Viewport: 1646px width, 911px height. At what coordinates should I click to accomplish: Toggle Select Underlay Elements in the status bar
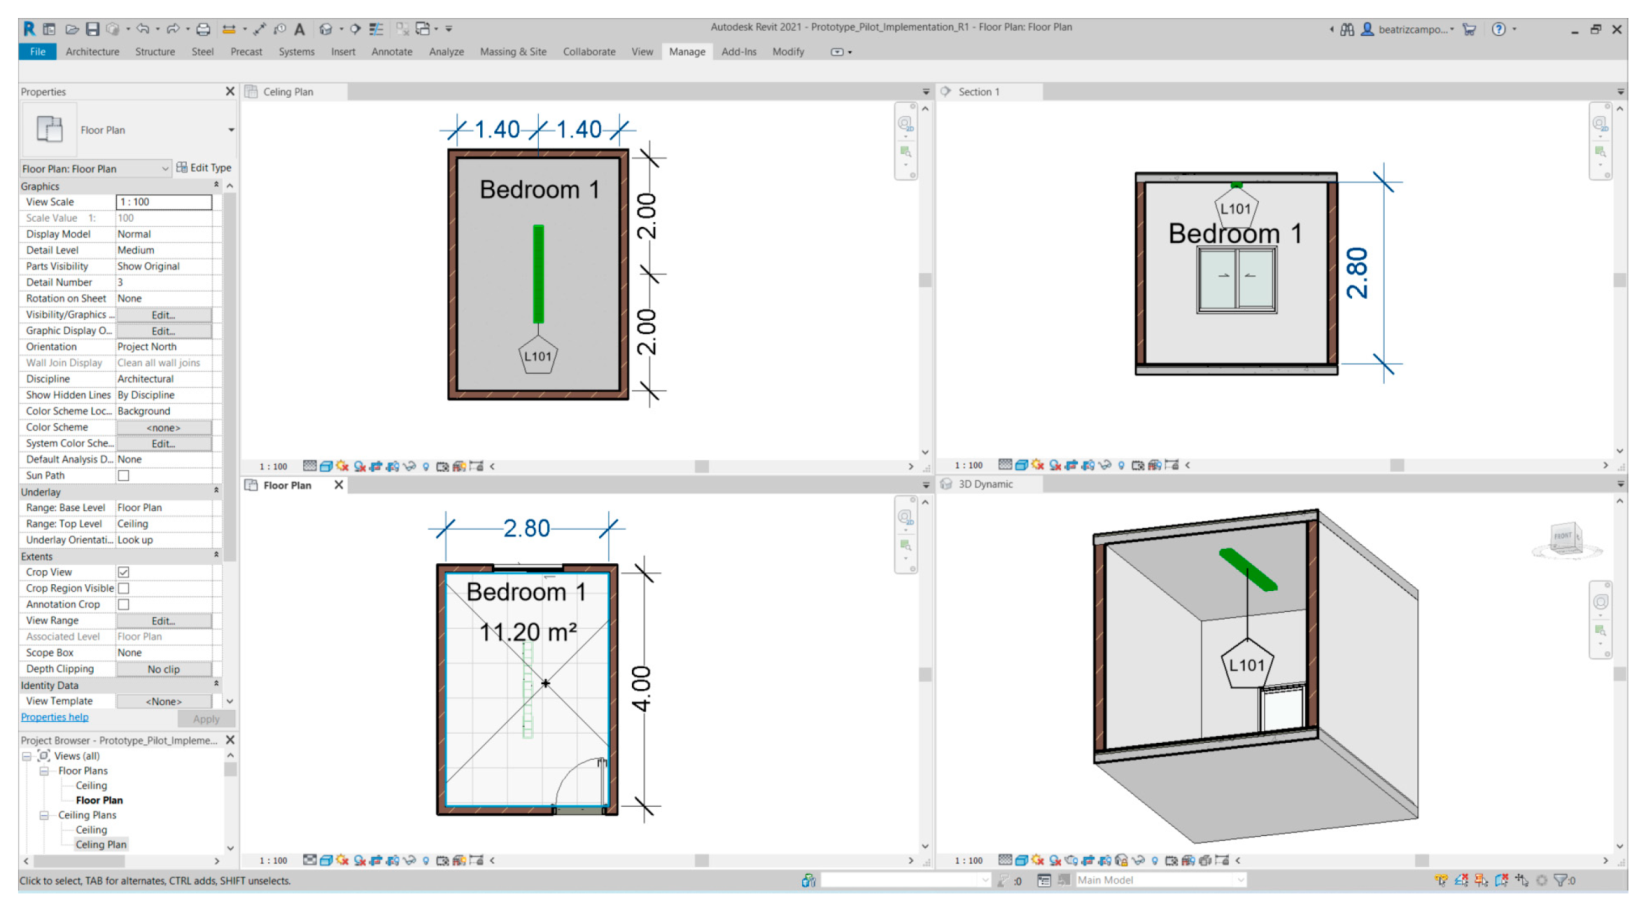pyautogui.click(x=1461, y=881)
